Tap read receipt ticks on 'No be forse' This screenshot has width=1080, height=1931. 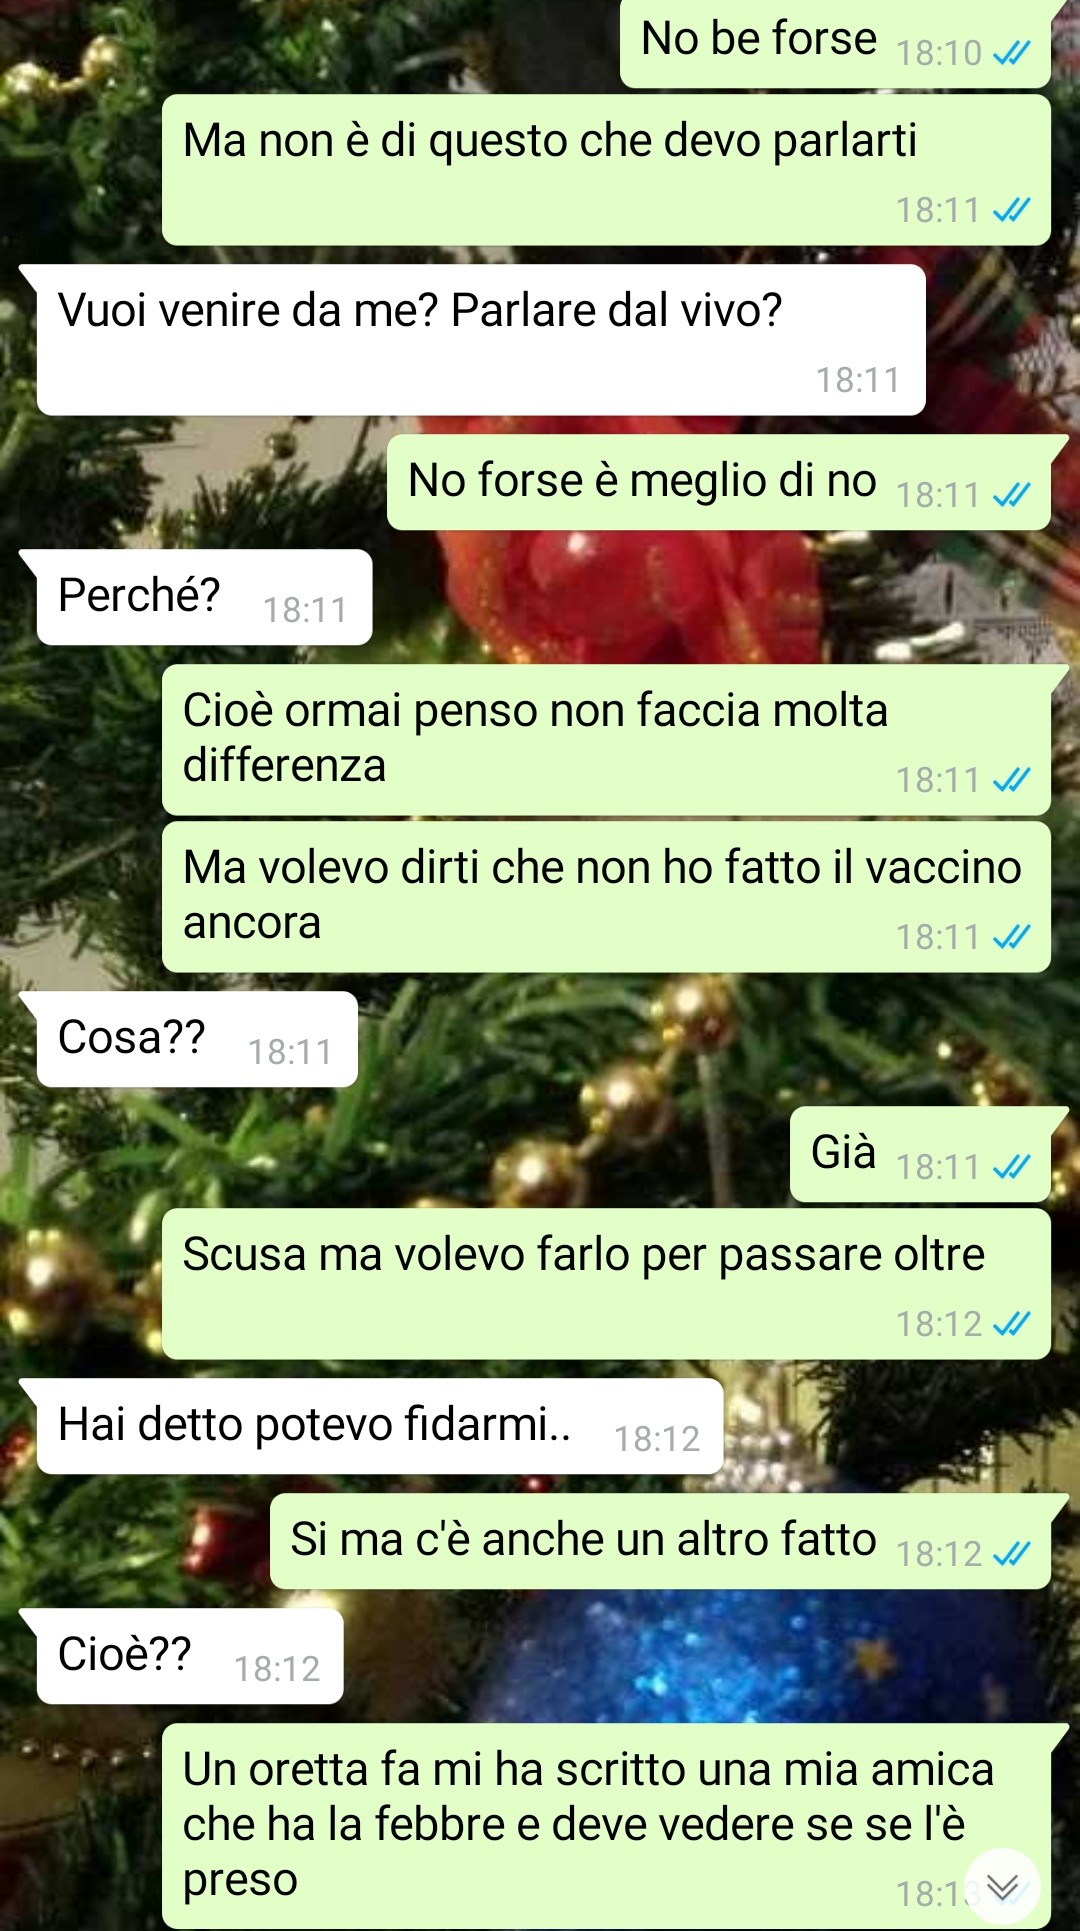1011,53
